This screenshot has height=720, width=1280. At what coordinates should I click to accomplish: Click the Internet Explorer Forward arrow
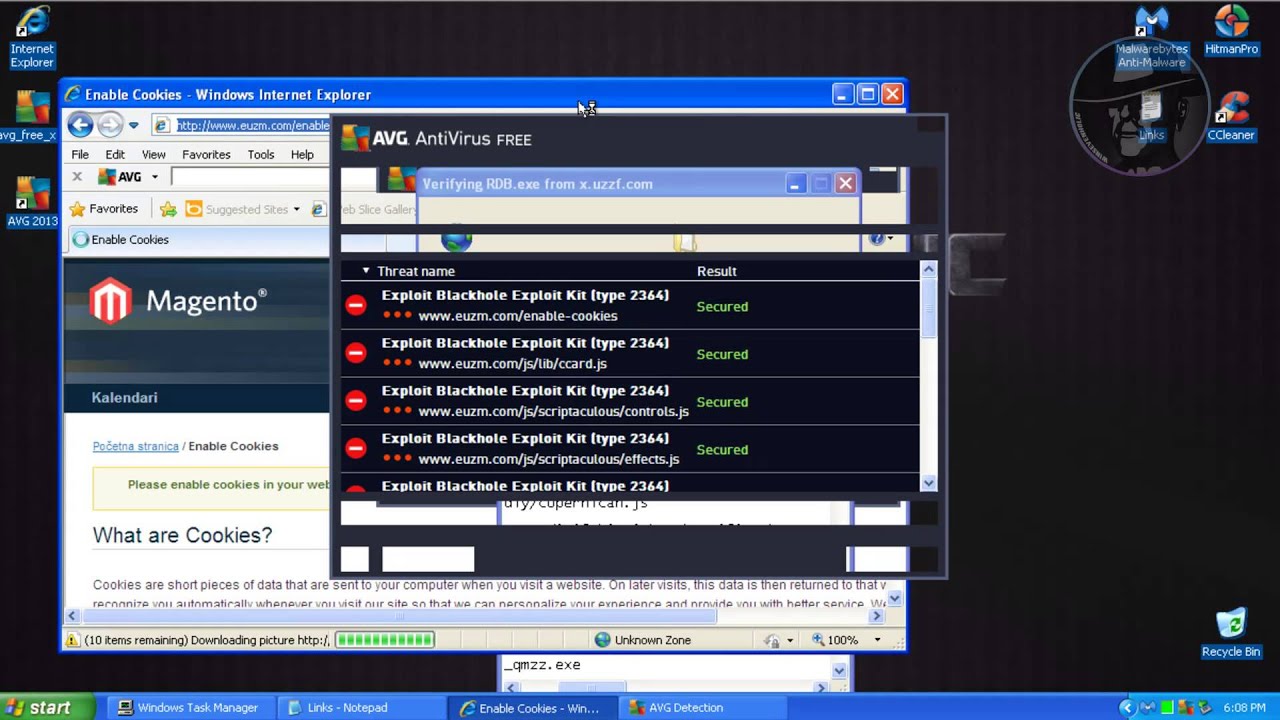[109, 125]
